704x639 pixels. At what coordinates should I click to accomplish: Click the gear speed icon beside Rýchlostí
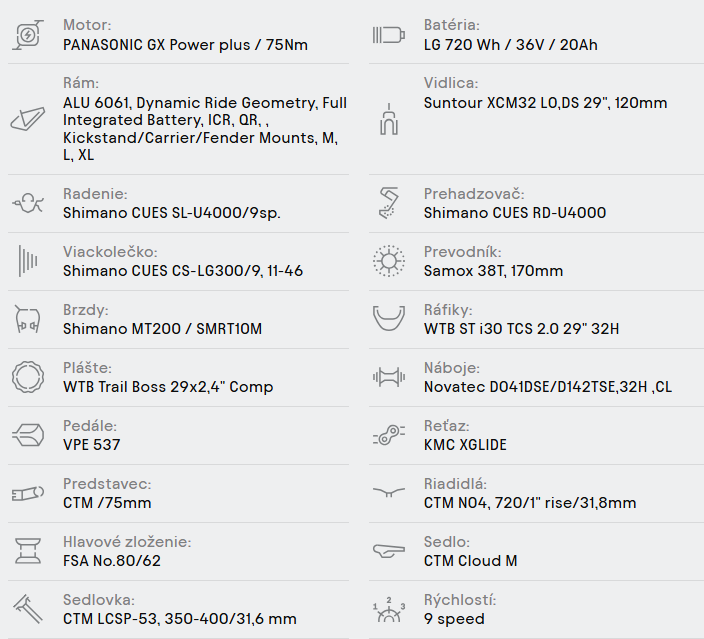388,609
